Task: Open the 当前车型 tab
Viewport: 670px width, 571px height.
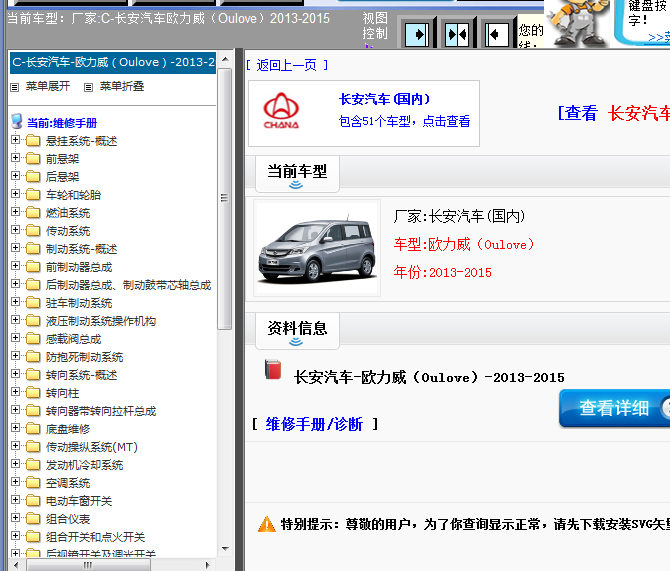Action: click(x=297, y=174)
